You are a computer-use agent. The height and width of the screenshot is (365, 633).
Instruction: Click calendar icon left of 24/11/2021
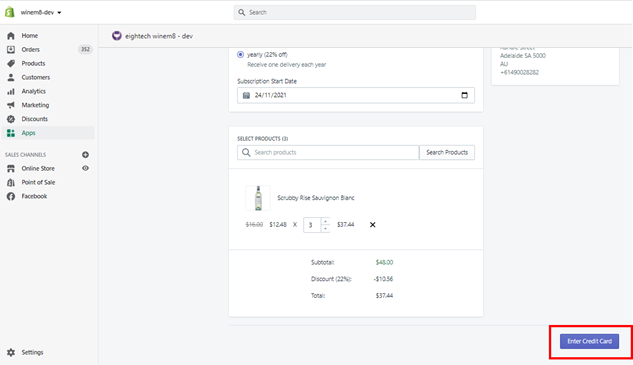coord(246,95)
